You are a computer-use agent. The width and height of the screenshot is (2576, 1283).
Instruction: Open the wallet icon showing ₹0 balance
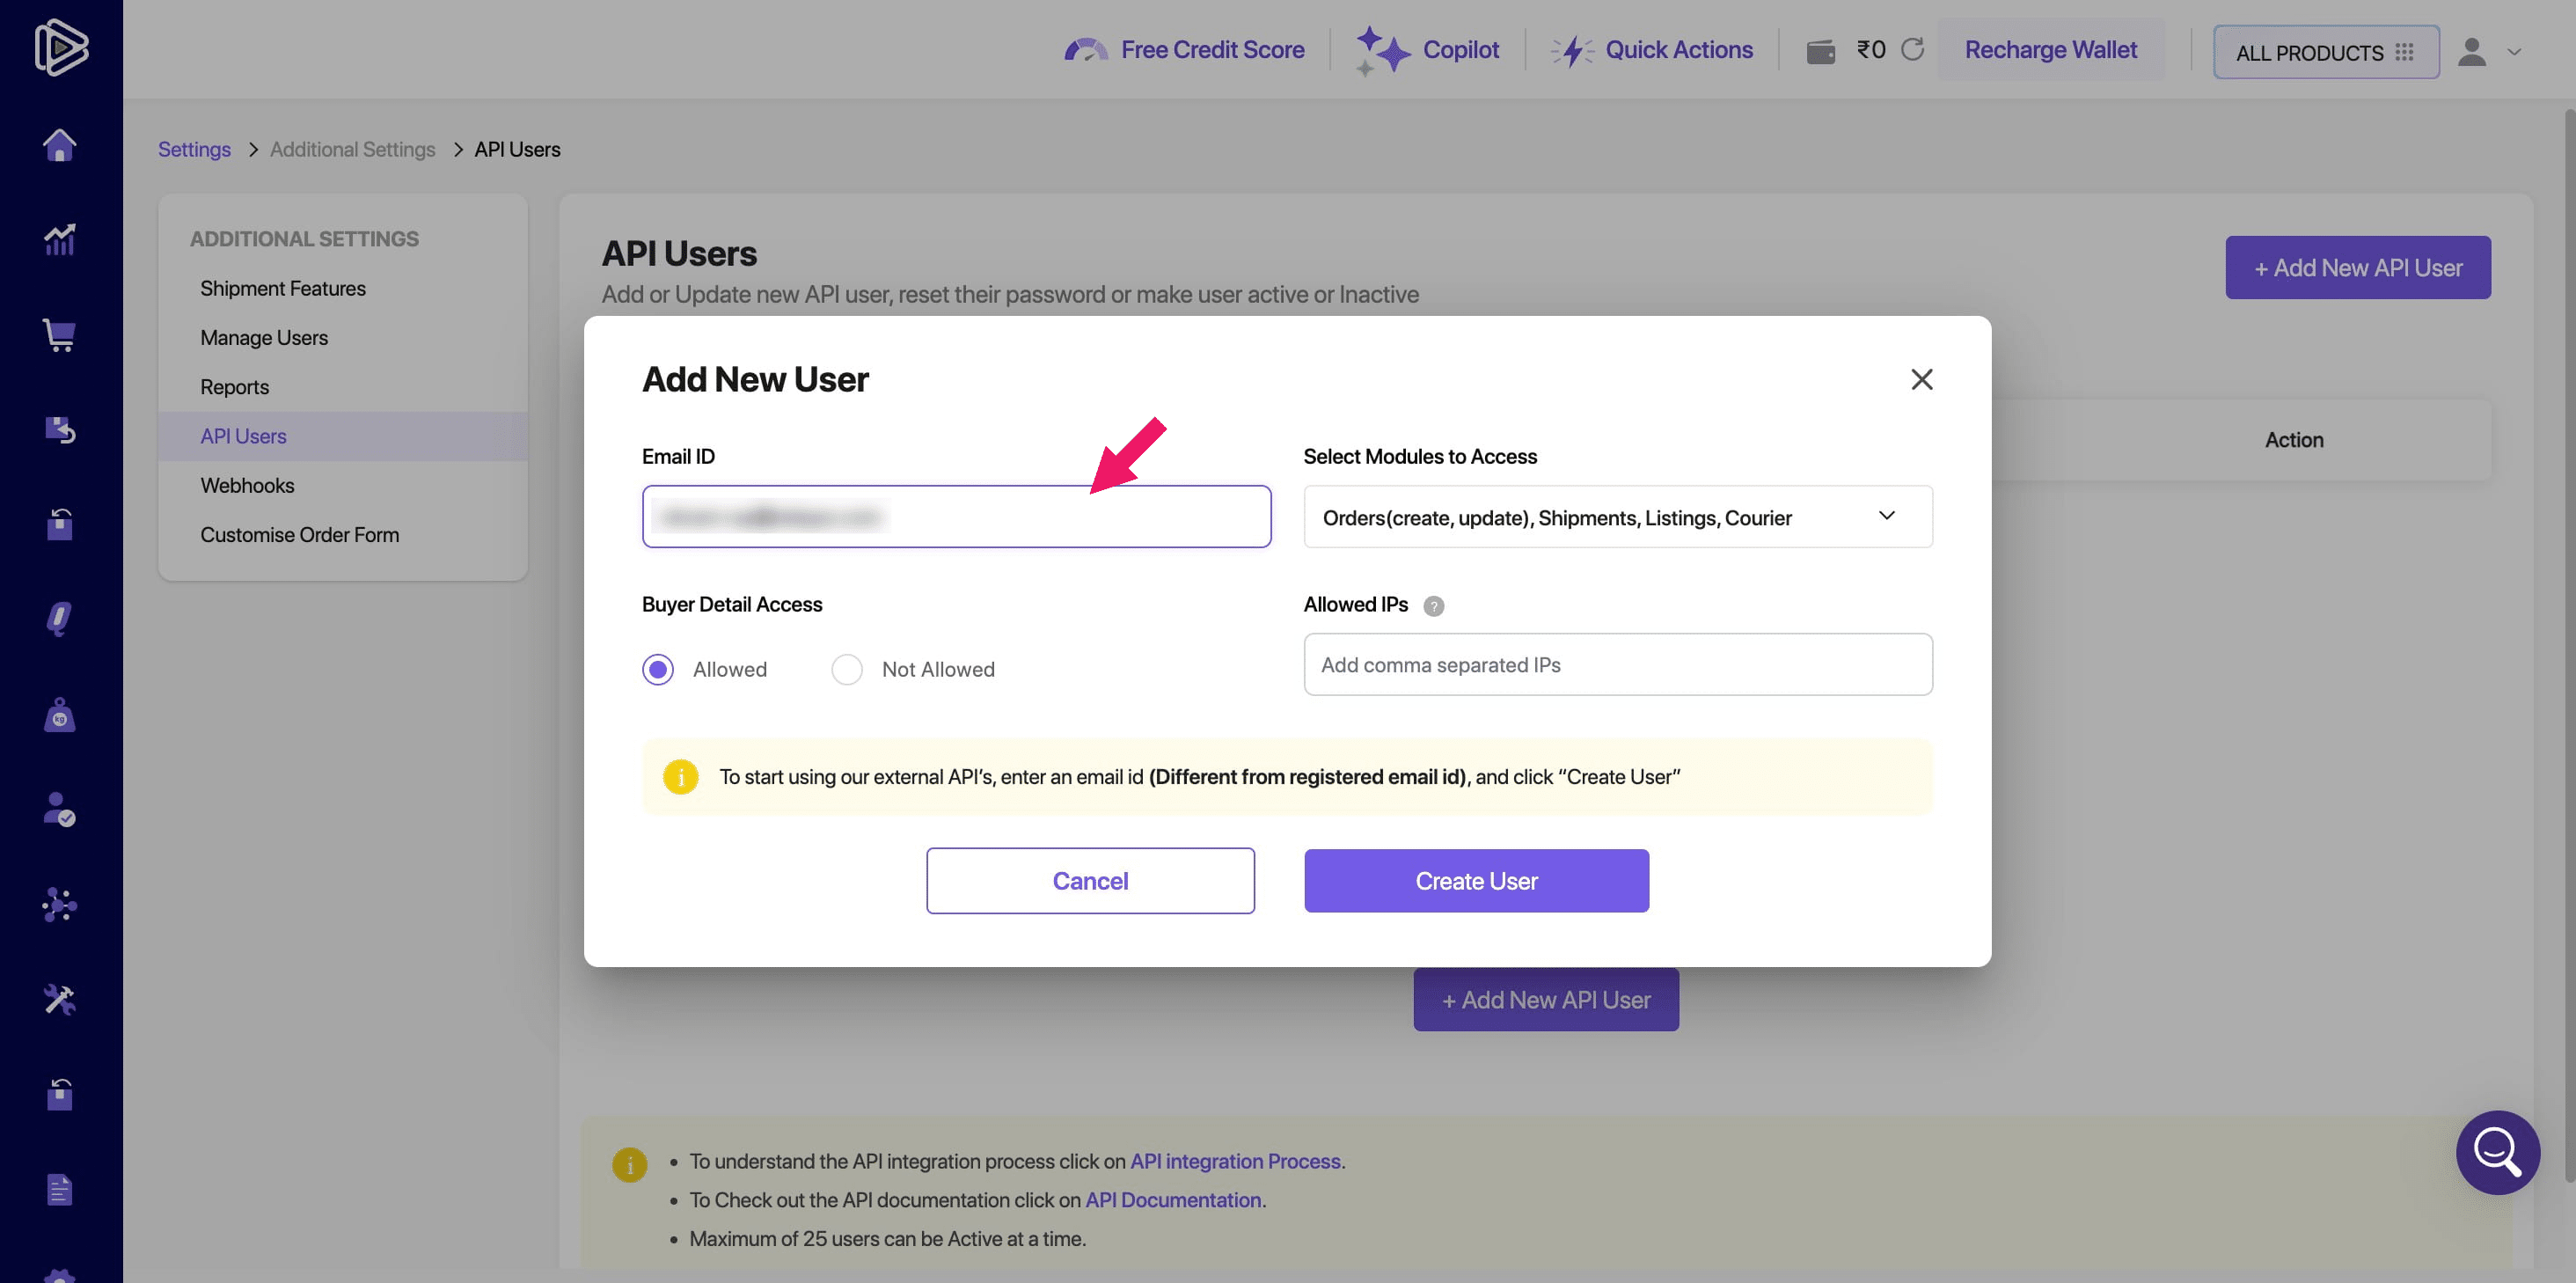1821,49
